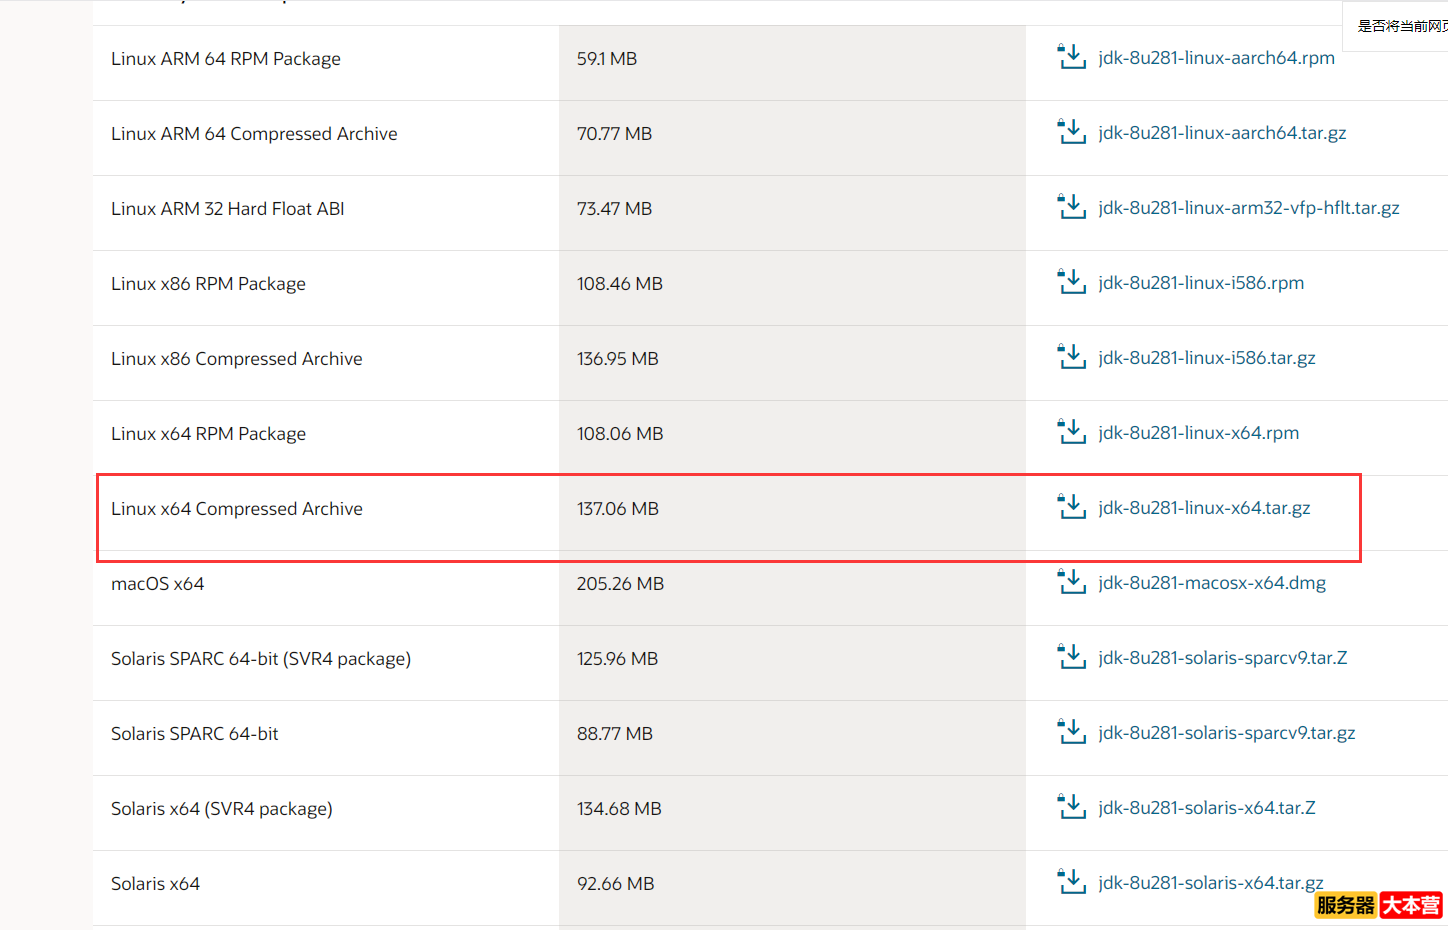Open the jdk-8u281-solaris-sparcv9.tar.Z link
Screen dimensions: 1448x930
[x=1223, y=658]
